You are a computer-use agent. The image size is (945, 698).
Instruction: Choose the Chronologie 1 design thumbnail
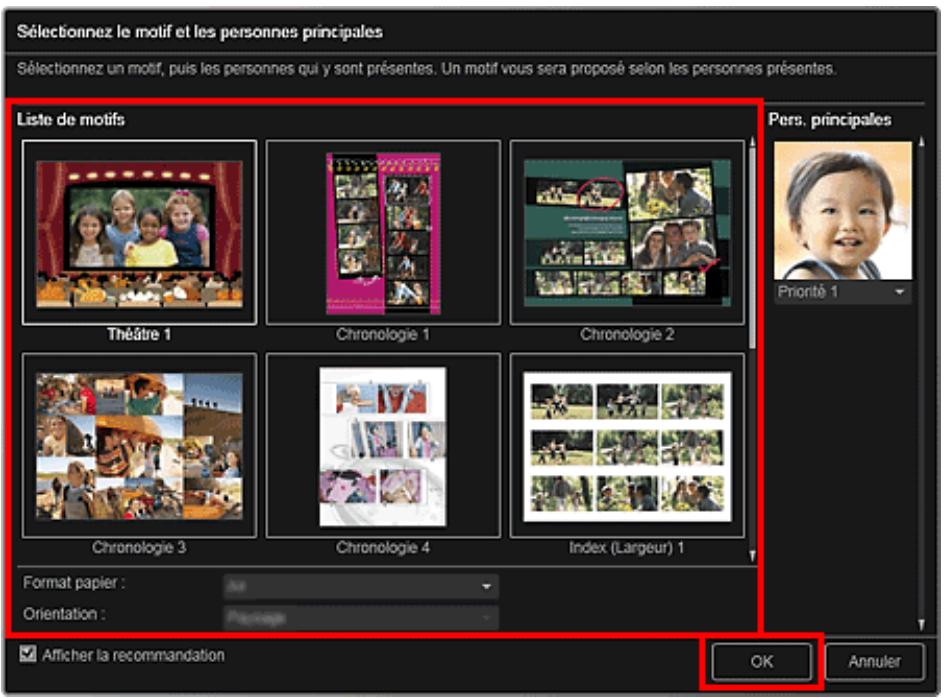[383, 232]
